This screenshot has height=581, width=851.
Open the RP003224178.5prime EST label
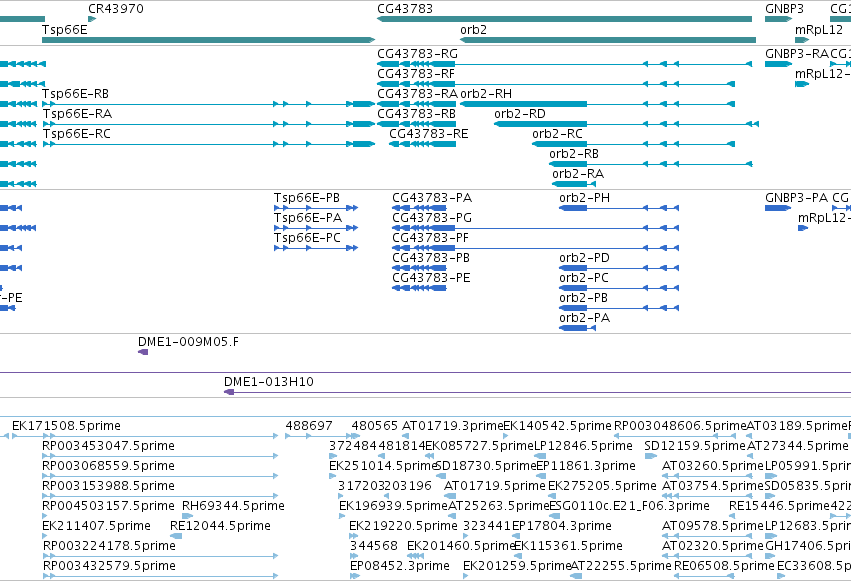point(109,546)
